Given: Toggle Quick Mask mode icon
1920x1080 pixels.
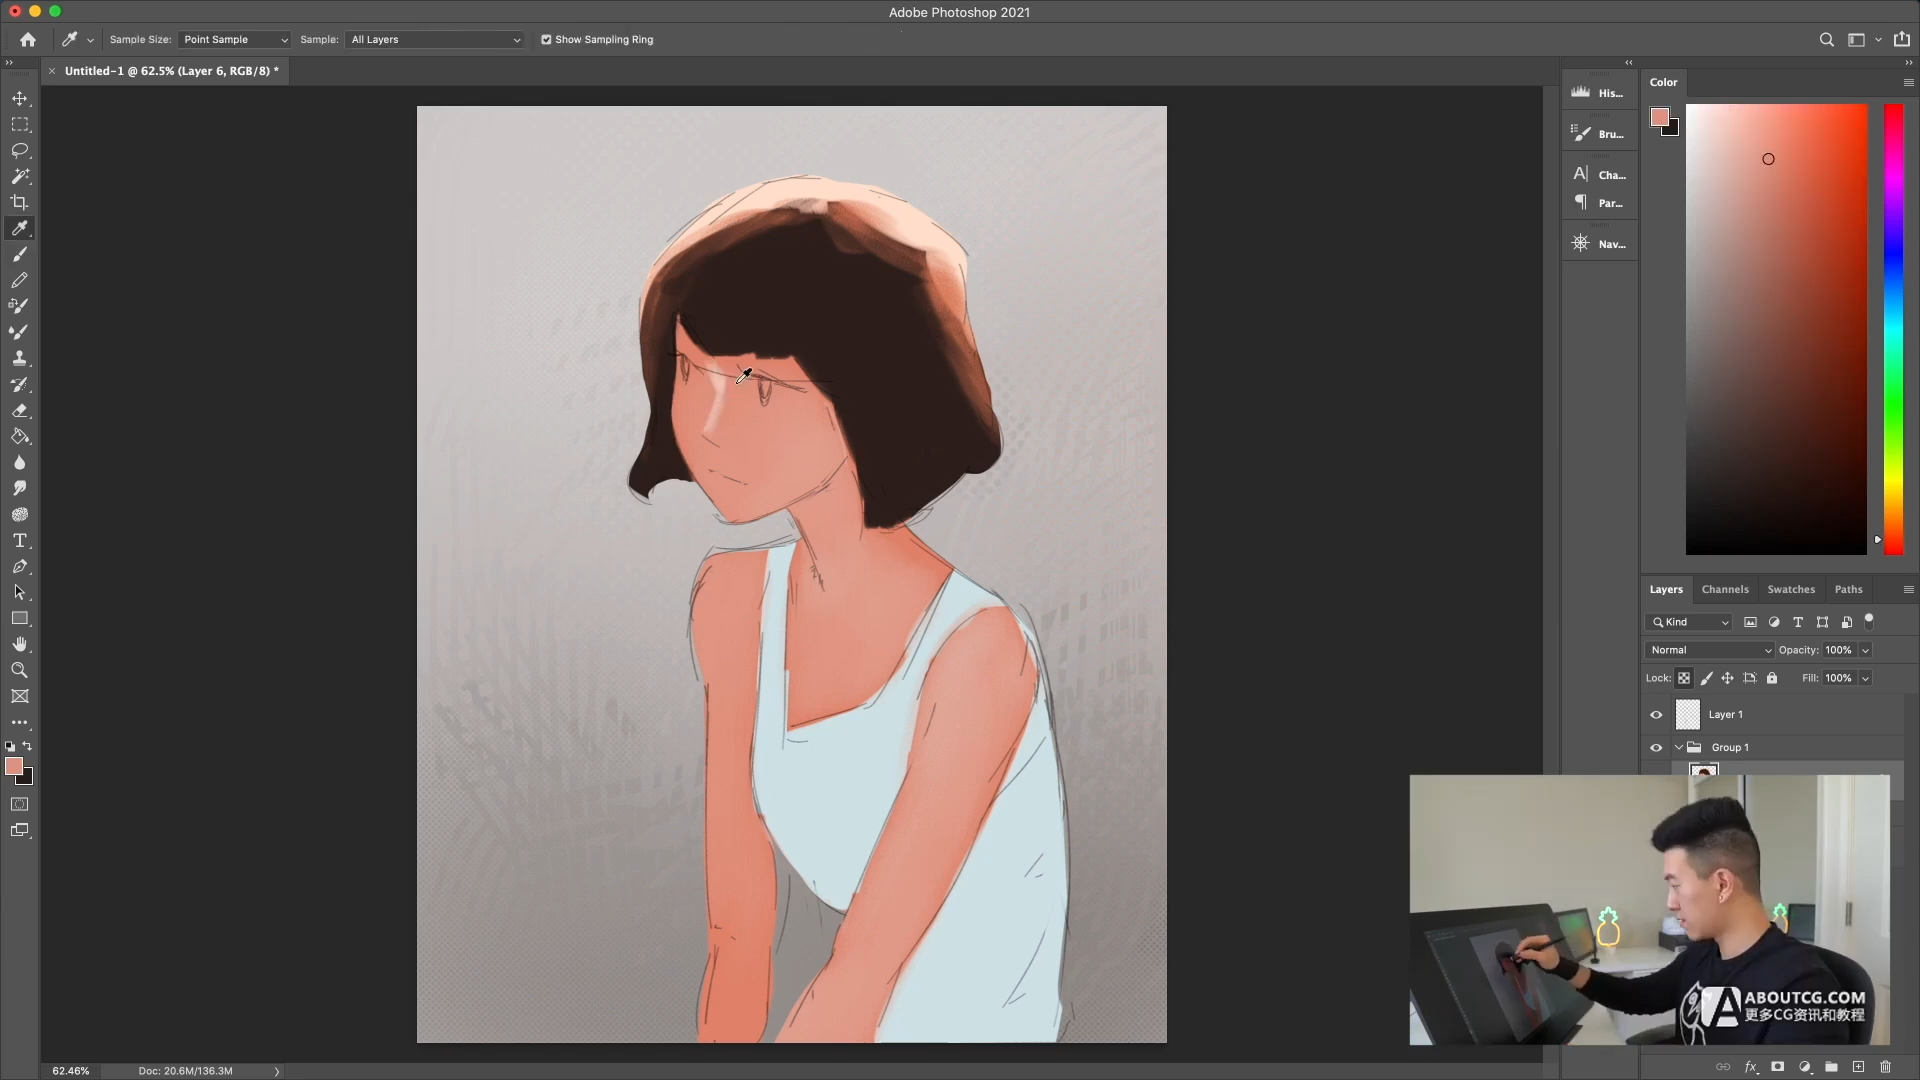Looking at the screenshot, I should [x=19, y=804].
